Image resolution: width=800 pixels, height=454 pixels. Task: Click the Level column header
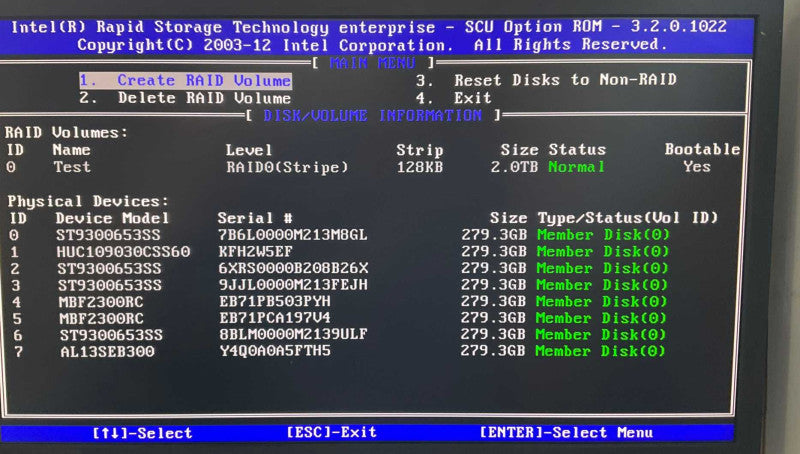click(x=249, y=150)
